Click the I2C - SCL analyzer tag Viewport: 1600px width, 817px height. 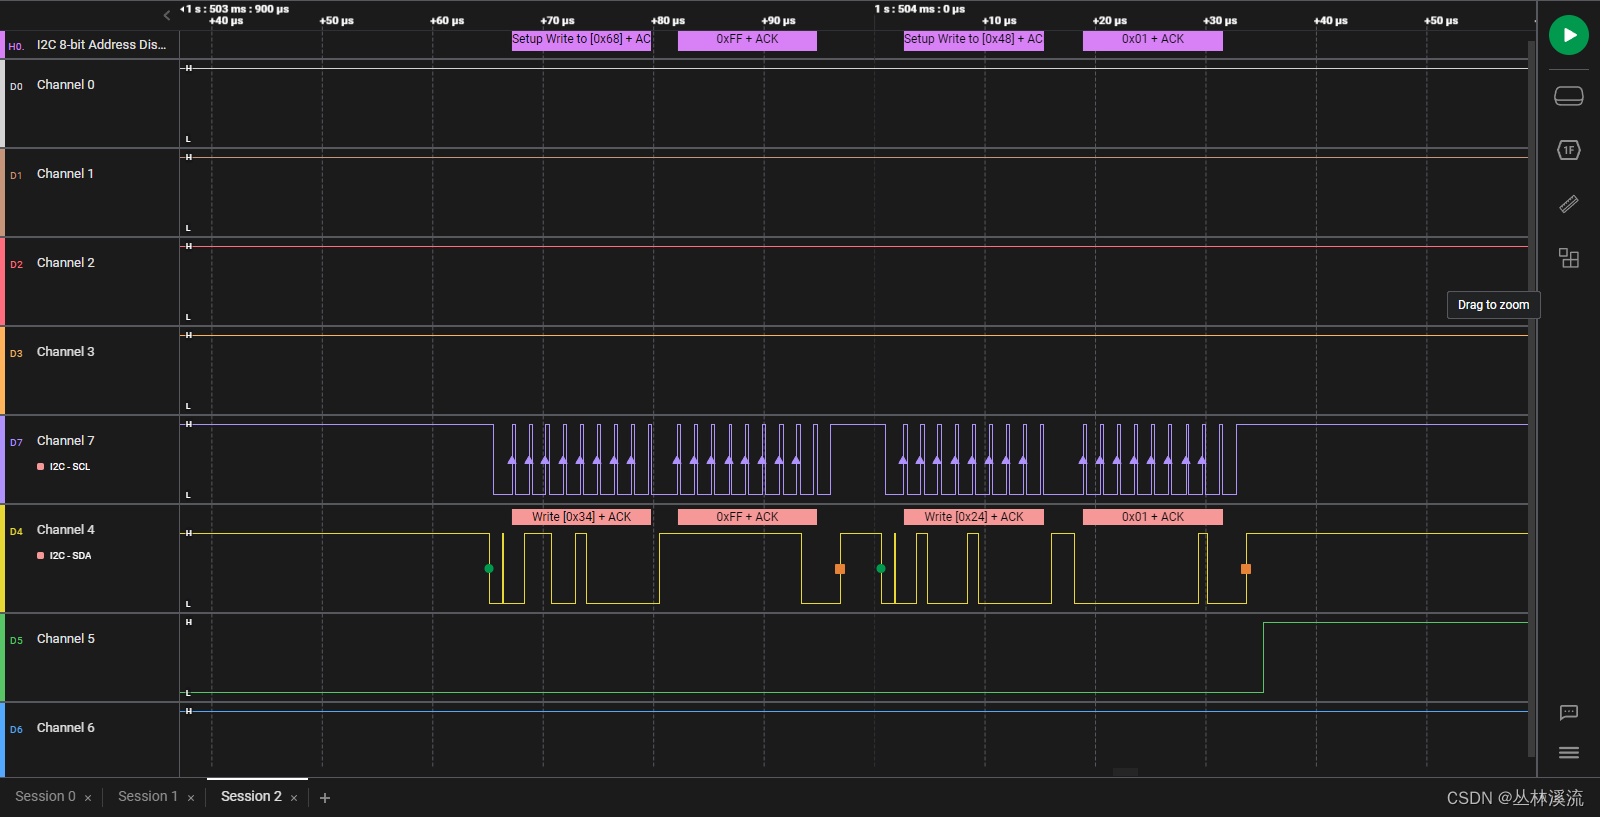[x=64, y=467]
